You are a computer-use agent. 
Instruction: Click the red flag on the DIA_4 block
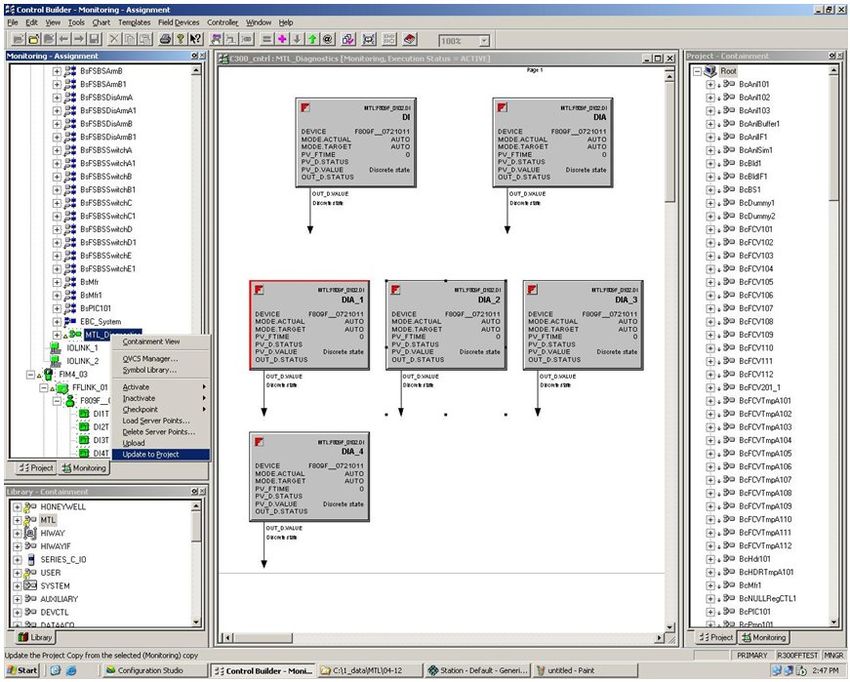259,442
